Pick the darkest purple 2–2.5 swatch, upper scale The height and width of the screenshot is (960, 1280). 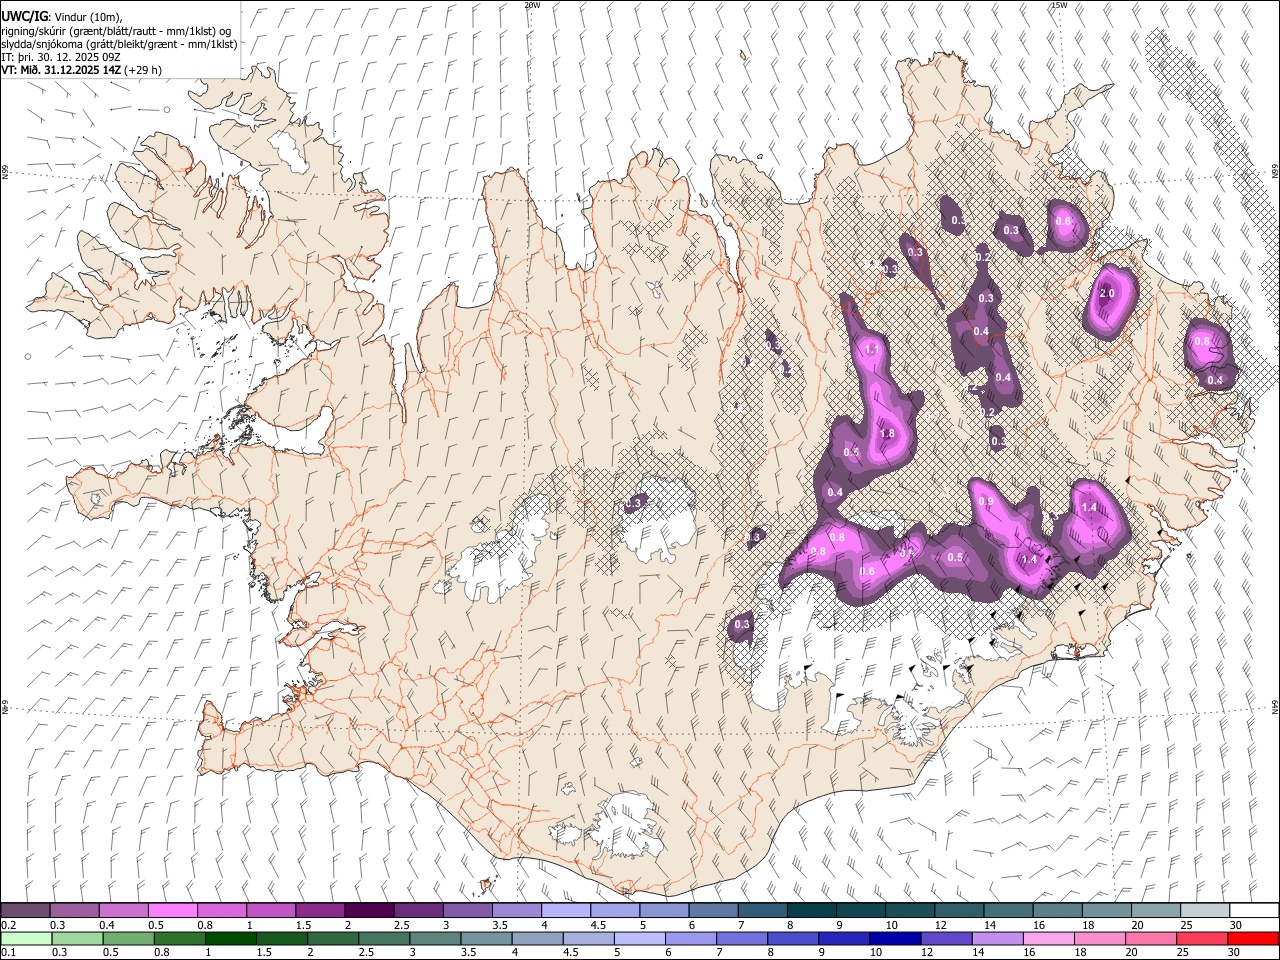[368, 911]
